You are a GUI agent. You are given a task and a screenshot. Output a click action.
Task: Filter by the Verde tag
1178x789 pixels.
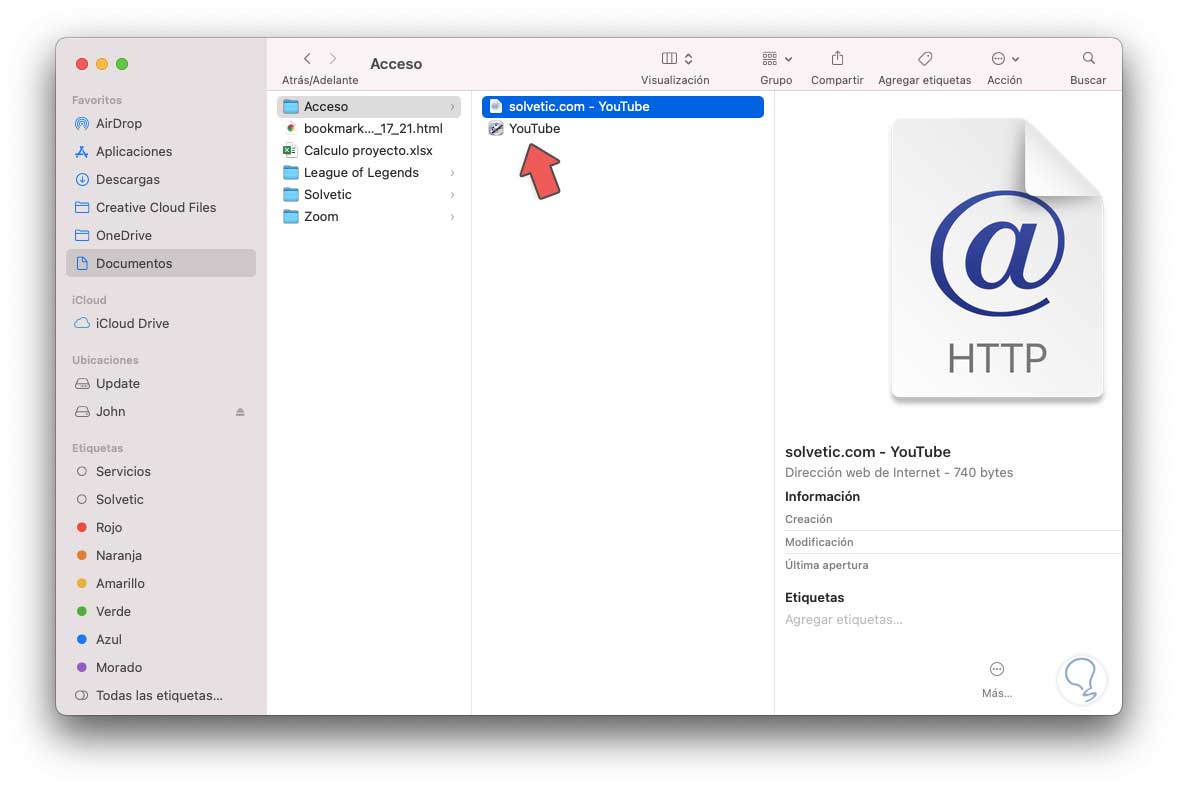161,611
